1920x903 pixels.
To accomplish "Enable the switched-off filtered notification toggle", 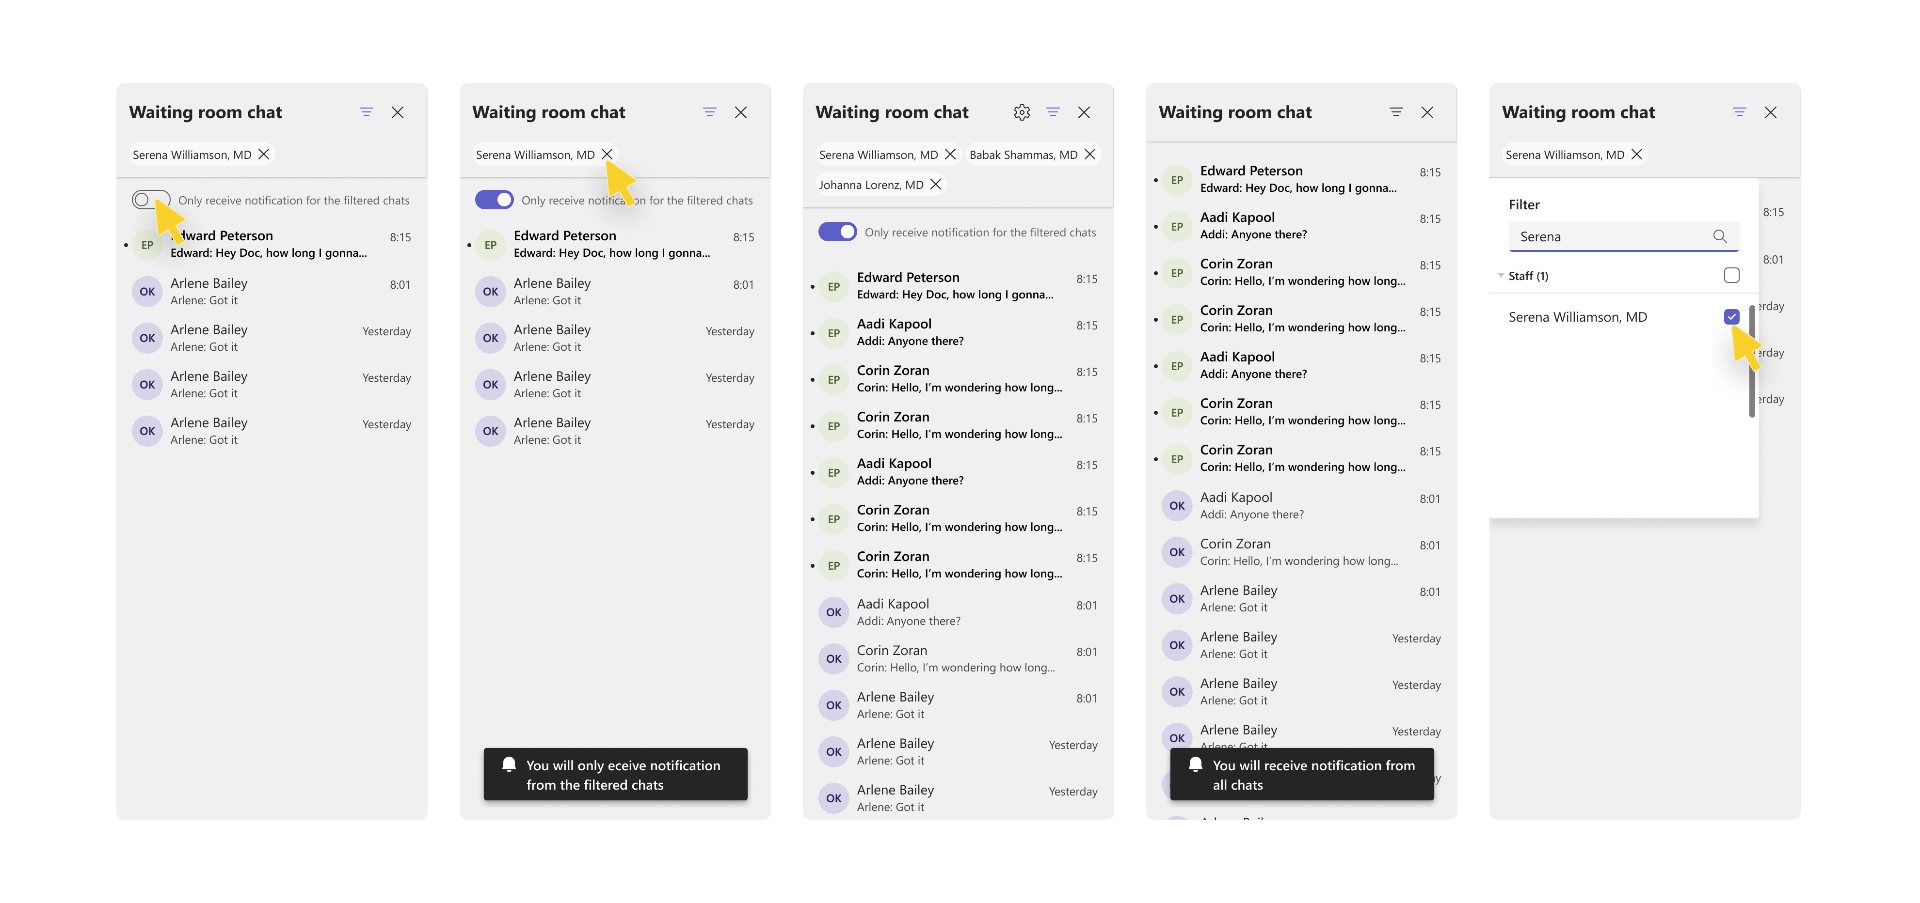I will [x=151, y=200].
